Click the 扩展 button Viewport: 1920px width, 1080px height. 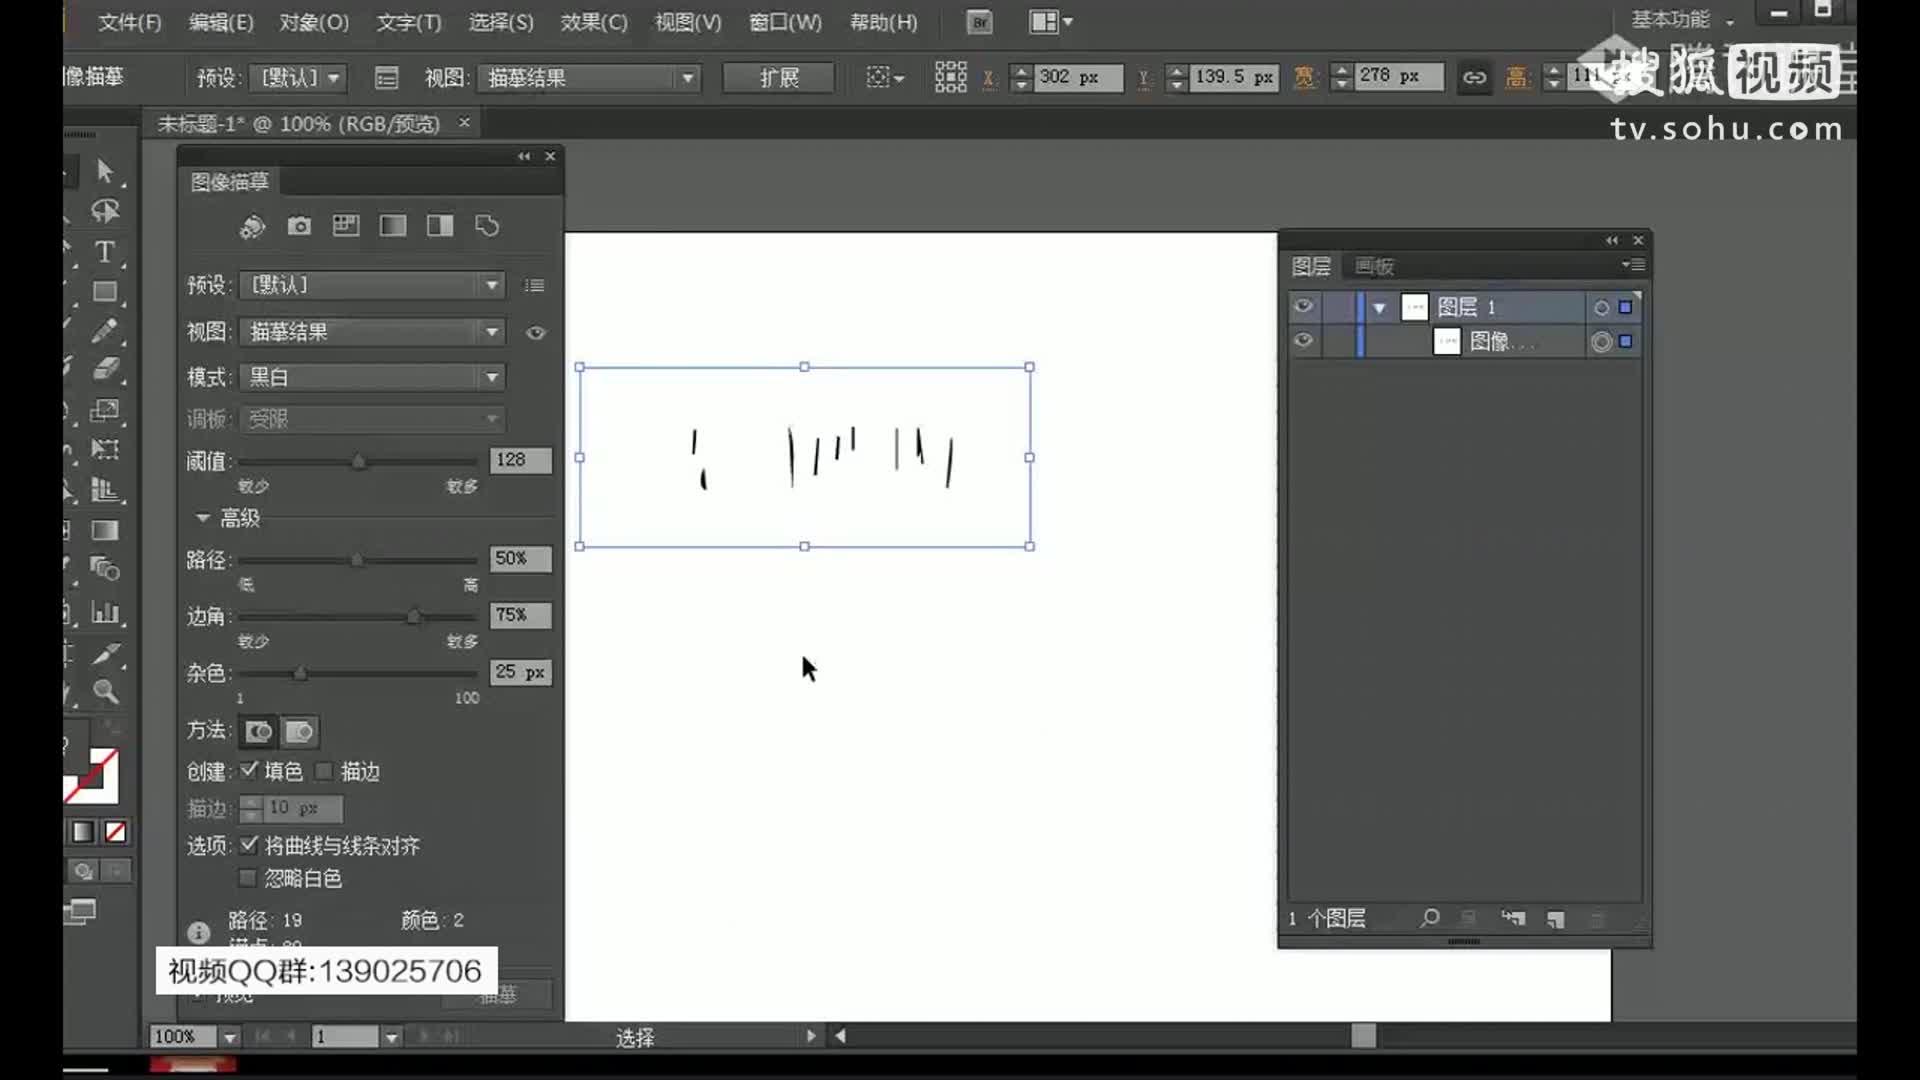(x=778, y=77)
